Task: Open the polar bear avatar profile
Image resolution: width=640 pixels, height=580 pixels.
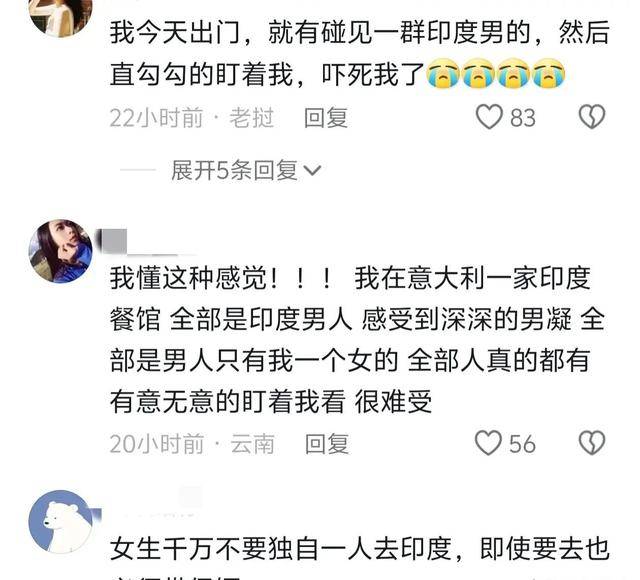Action: tap(60, 522)
